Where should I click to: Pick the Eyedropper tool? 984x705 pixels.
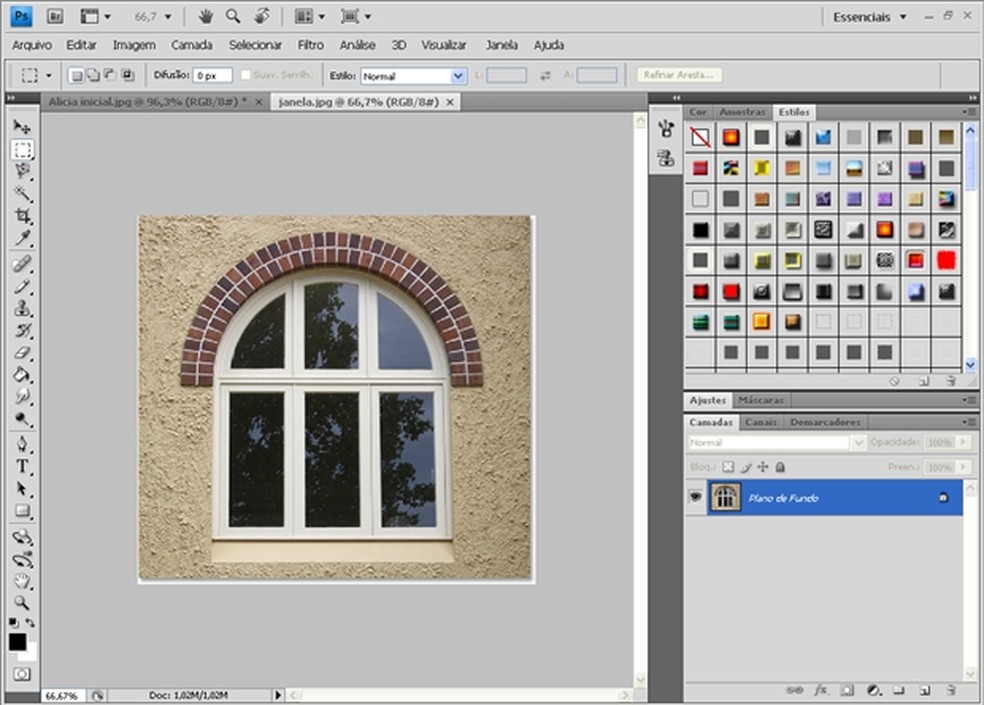pyautogui.click(x=22, y=239)
